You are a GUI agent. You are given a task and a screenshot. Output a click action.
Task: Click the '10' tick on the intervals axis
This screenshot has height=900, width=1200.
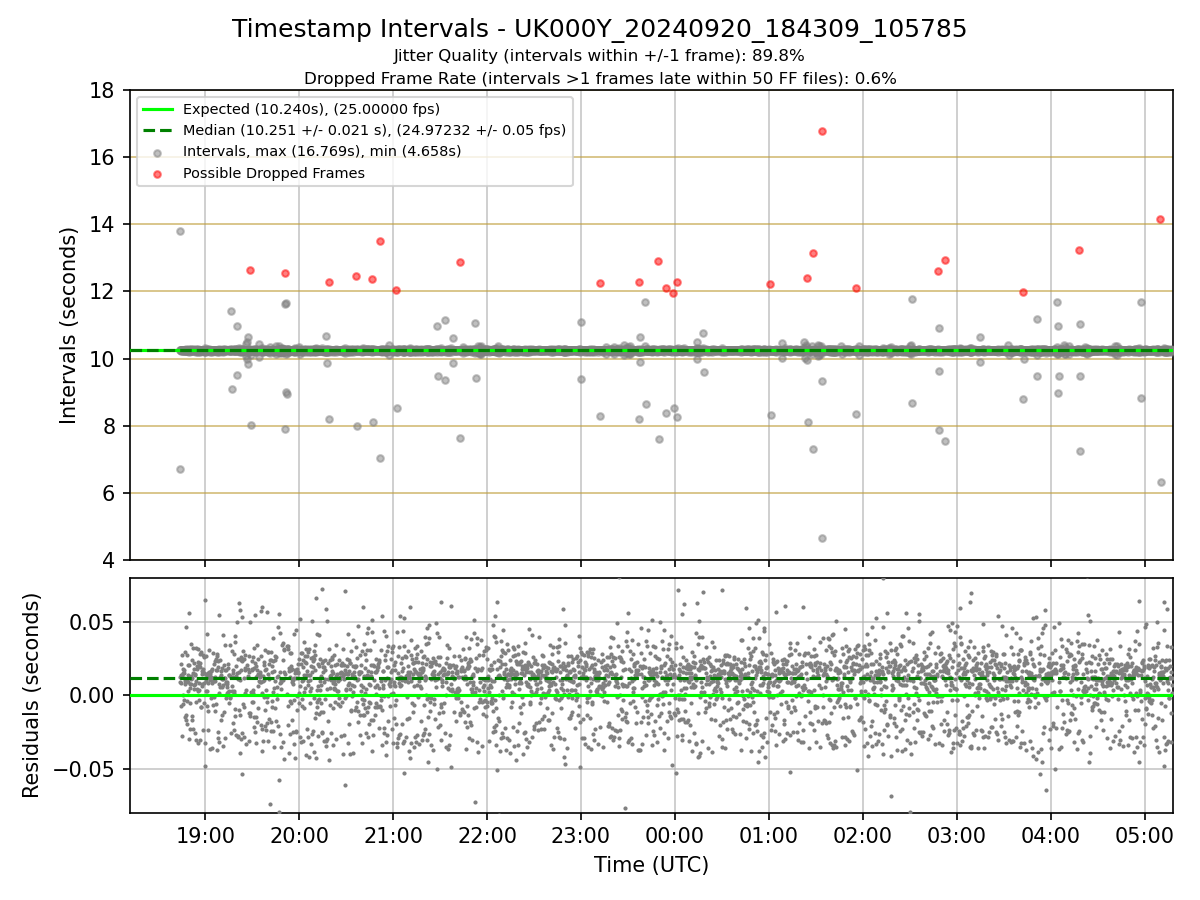click(x=101, y=359)
